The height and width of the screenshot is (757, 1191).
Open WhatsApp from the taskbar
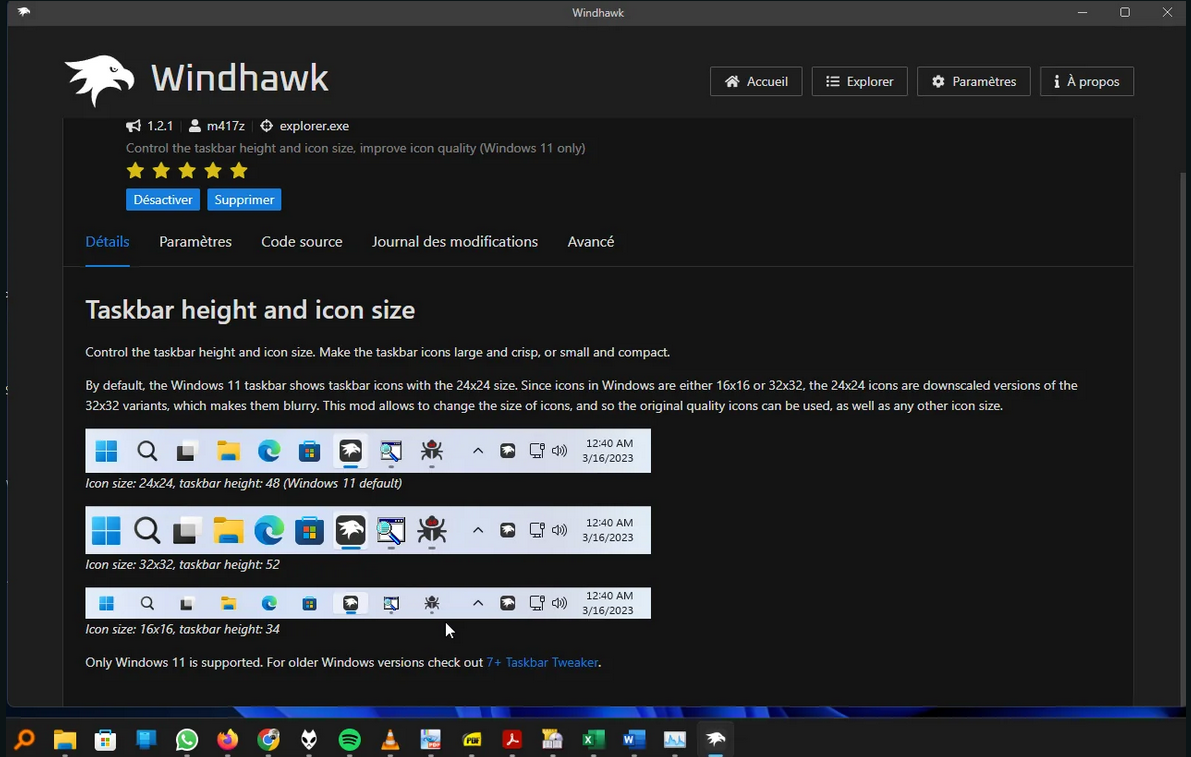pyautogui.click(x=186, y=739)
